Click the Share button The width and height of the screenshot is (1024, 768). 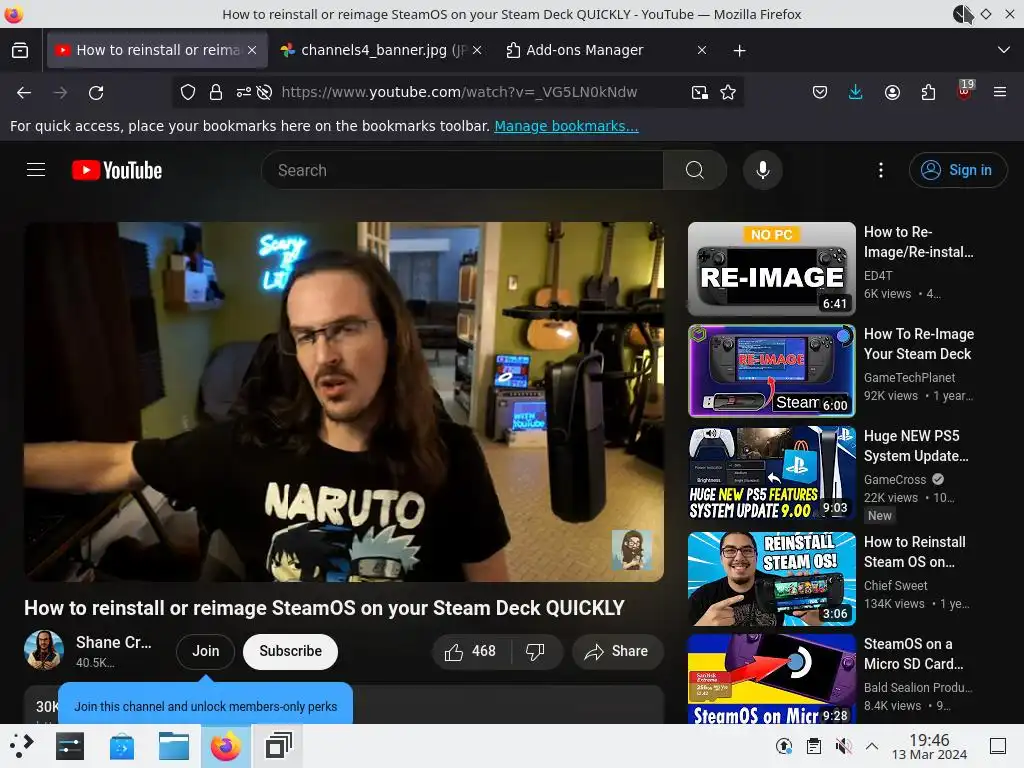(x=617, y=651)
